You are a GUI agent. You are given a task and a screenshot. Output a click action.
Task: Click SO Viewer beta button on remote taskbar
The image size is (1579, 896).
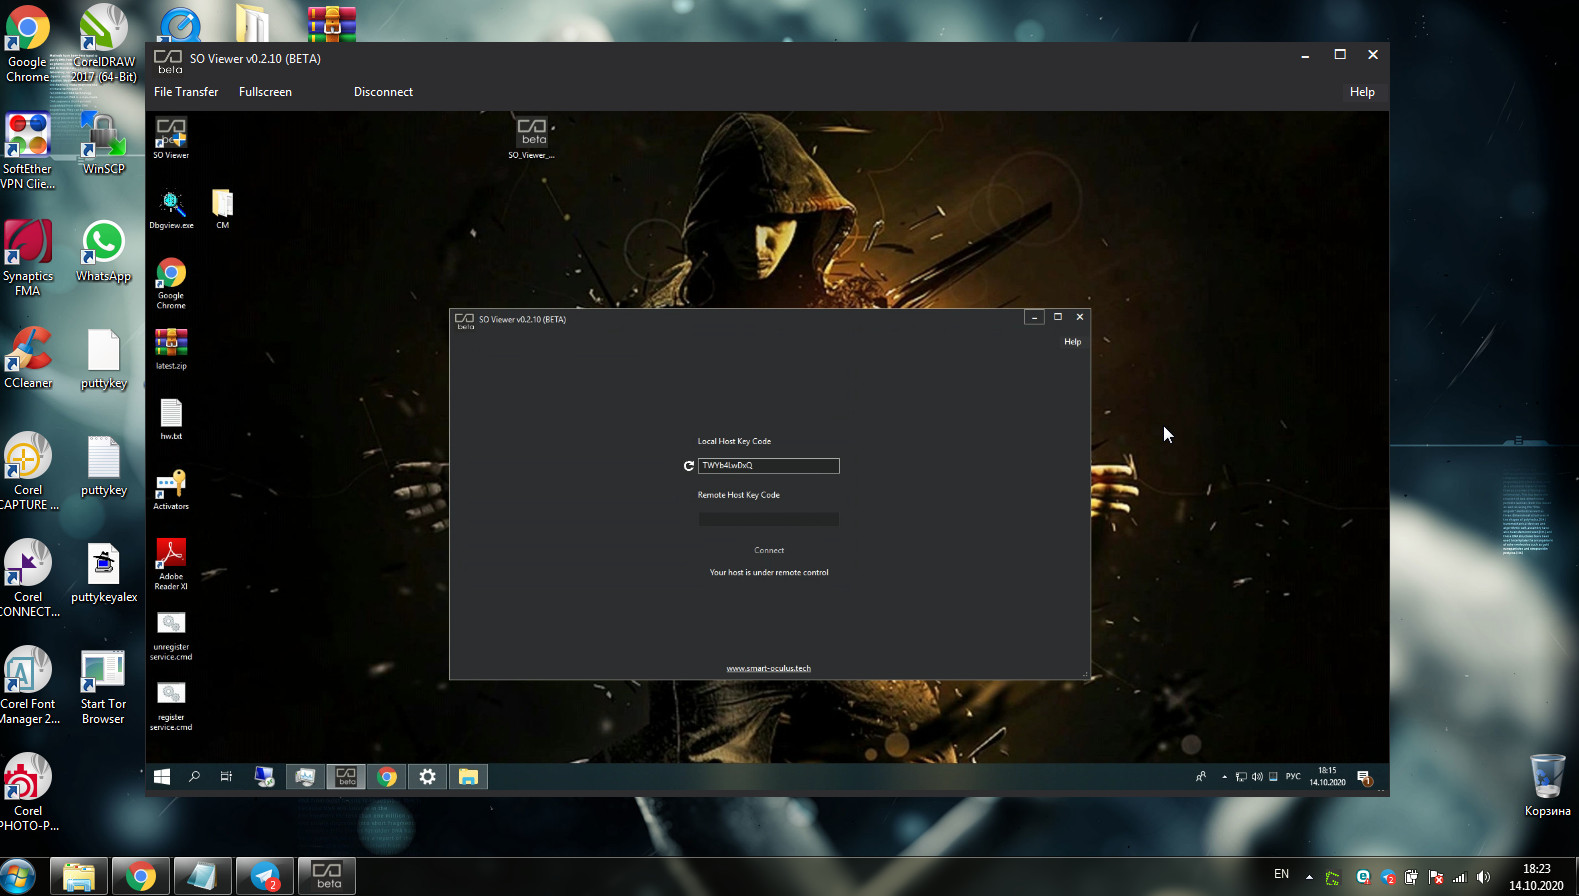tap(346, 777)
